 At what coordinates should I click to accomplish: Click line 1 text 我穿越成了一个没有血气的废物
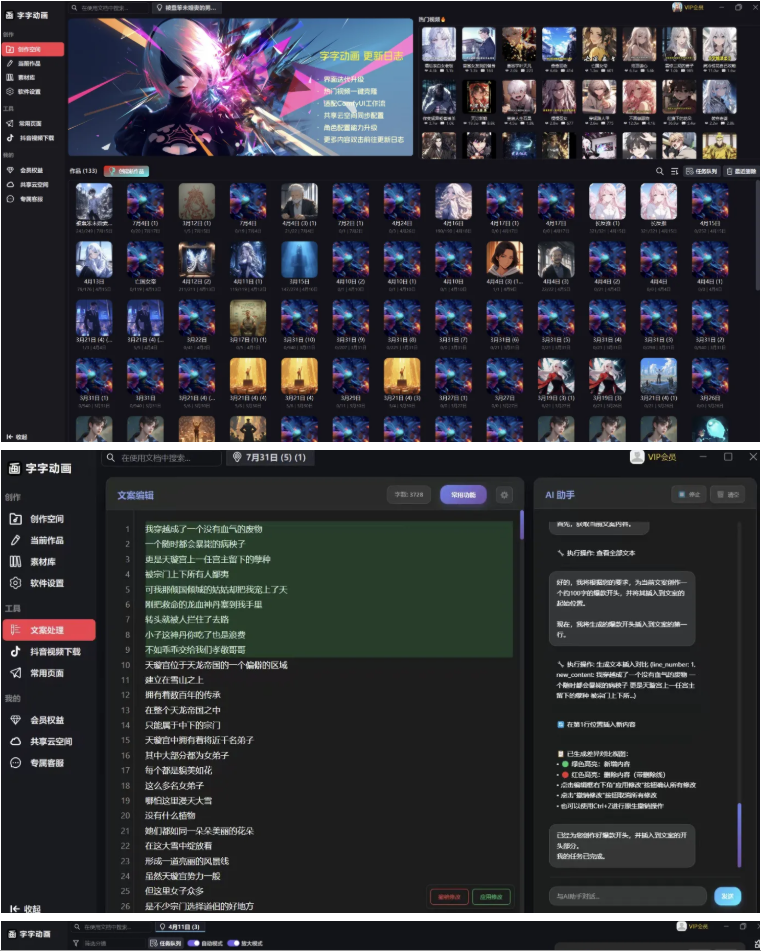[203, 529]
